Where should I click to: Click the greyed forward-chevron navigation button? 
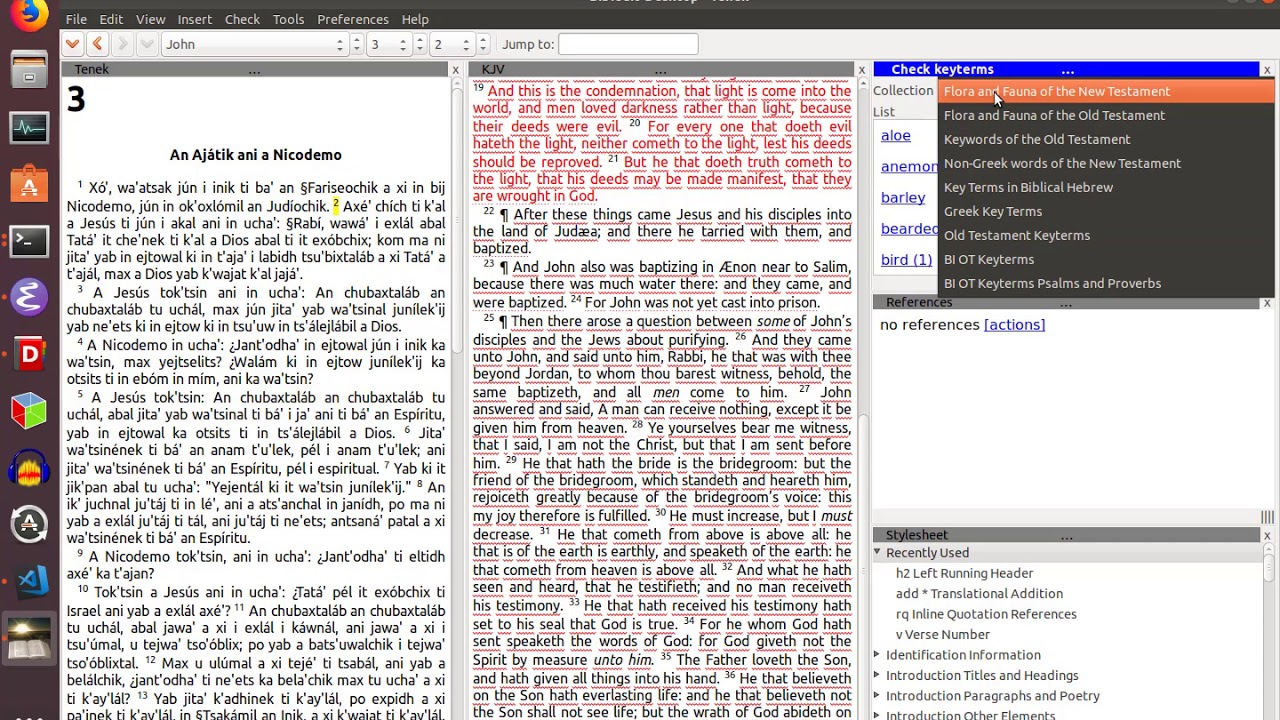tap(122, 44)
